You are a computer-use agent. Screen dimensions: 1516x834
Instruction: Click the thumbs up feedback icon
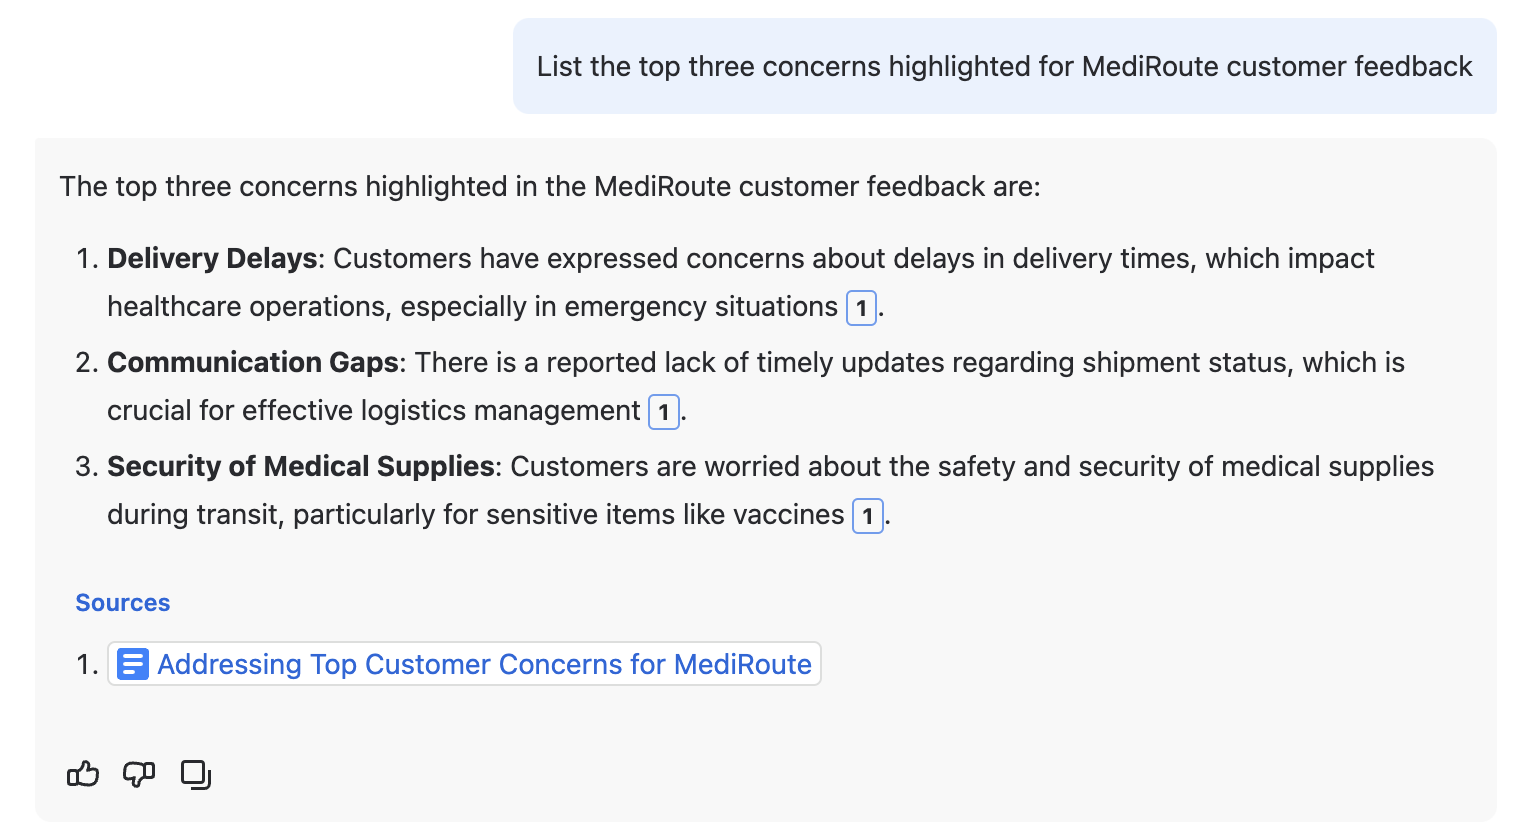click(x=83, y=774)
